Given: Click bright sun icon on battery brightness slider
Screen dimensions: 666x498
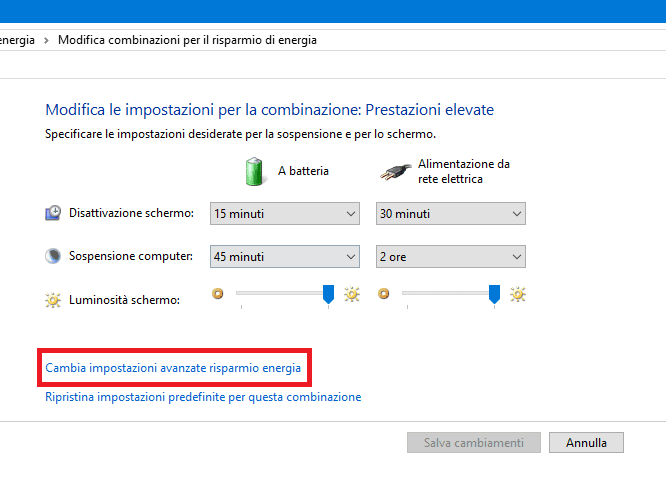Looking at the screenshot, I should click(x=351, y=294).
